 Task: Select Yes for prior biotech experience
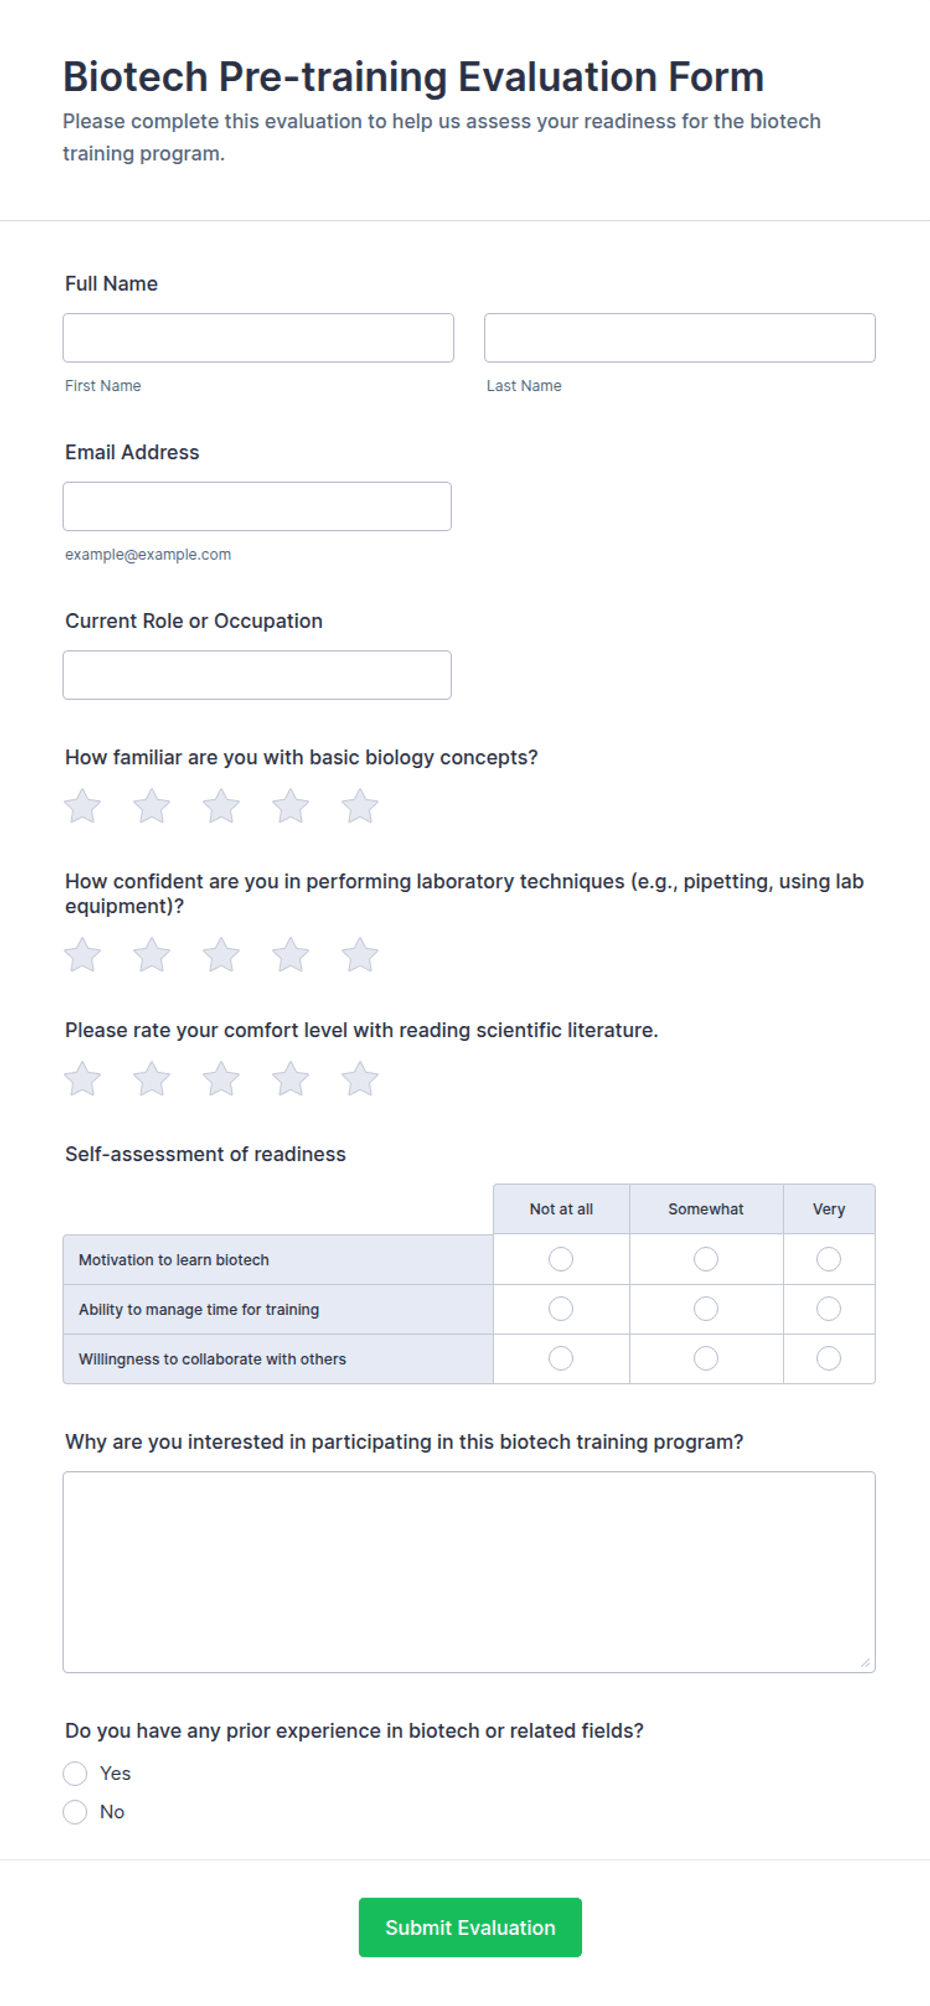click(75, 1773)
